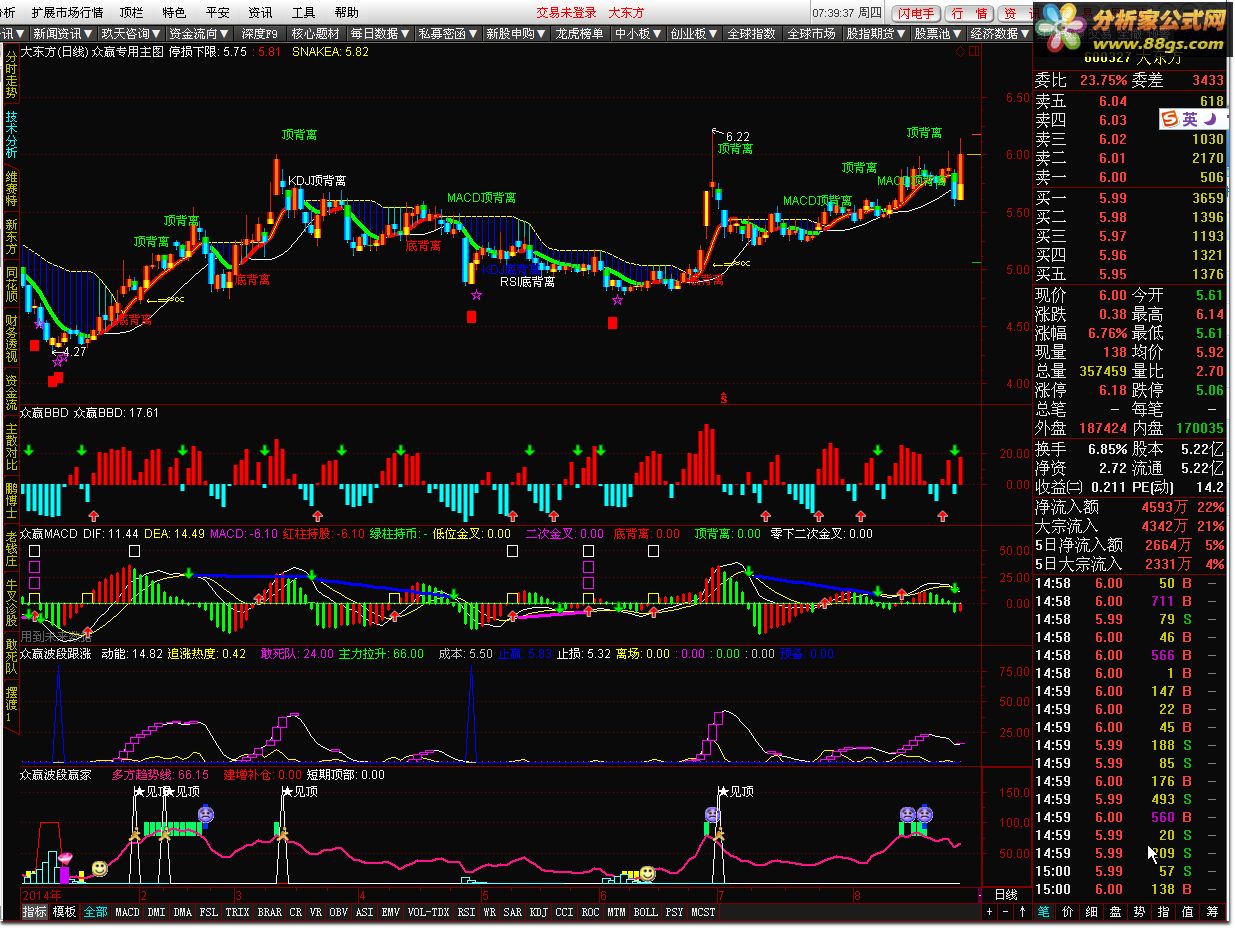Open the 顶栏 menu
Screen dimensions: 1235x928
131,12
